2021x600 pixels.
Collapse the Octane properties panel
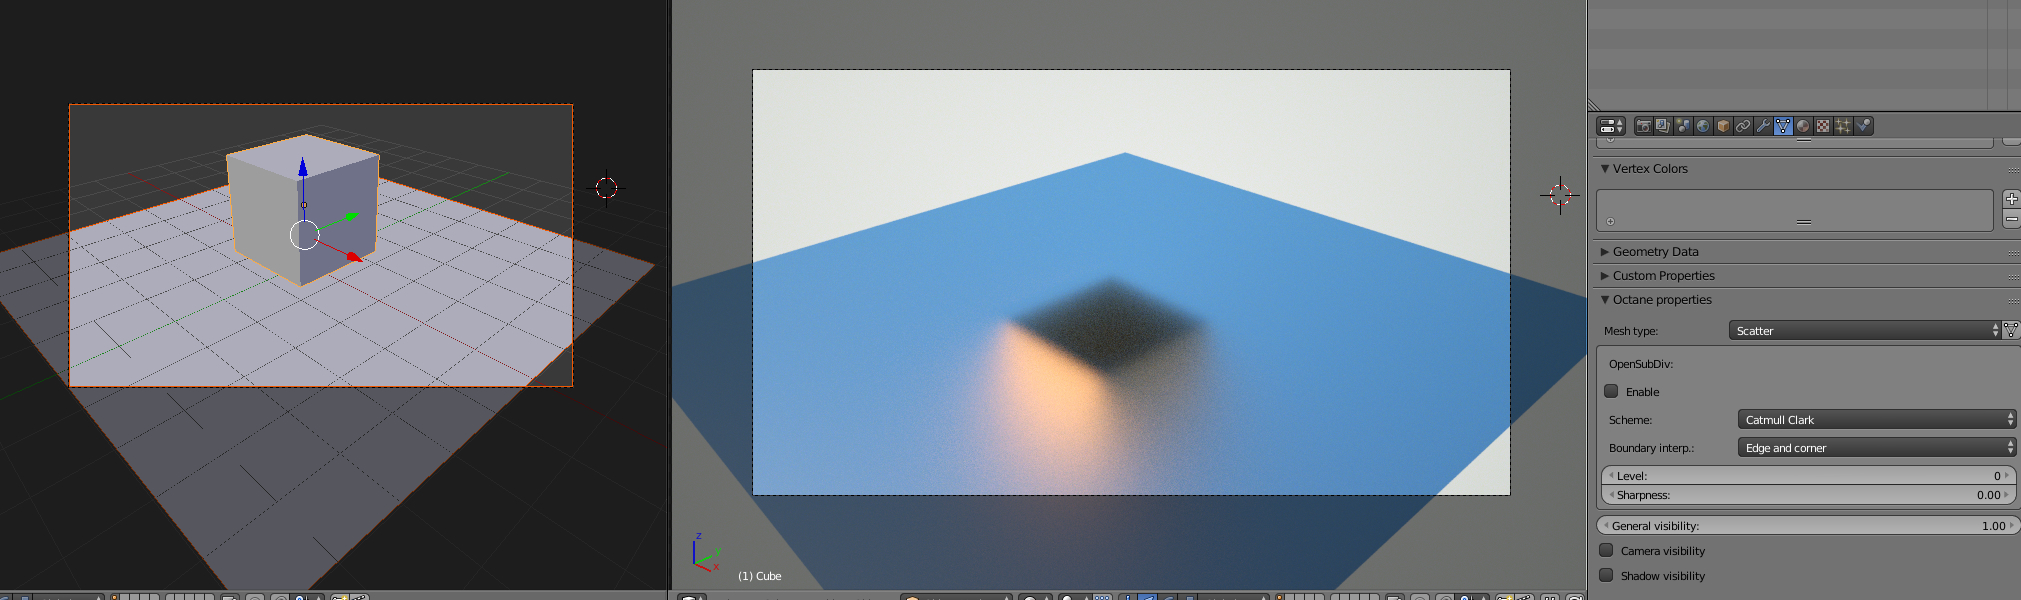1605,300
